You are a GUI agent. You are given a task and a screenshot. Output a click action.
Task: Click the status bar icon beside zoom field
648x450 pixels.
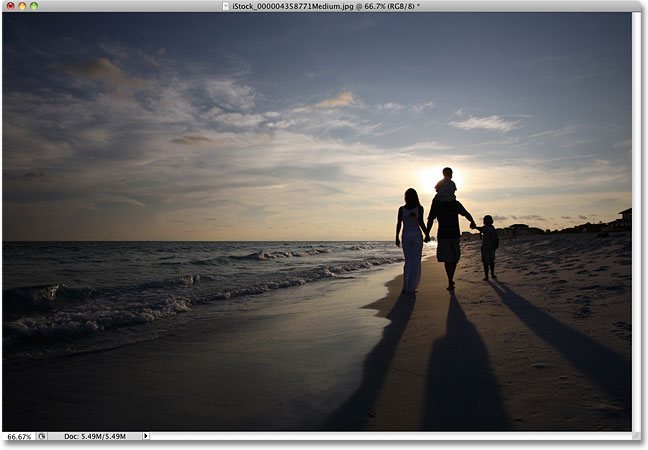point(42,436)
